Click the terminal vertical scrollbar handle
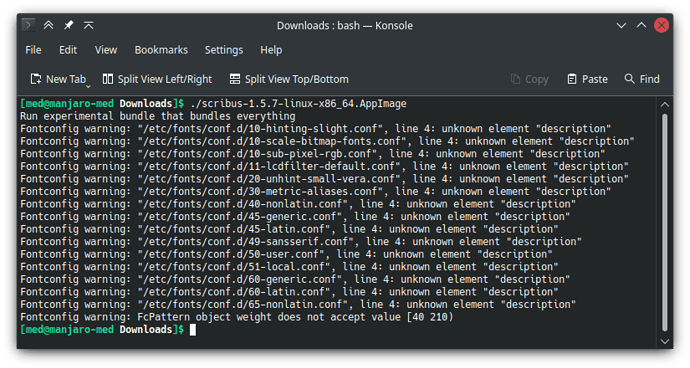690x368 pixels. pos(664,223)
